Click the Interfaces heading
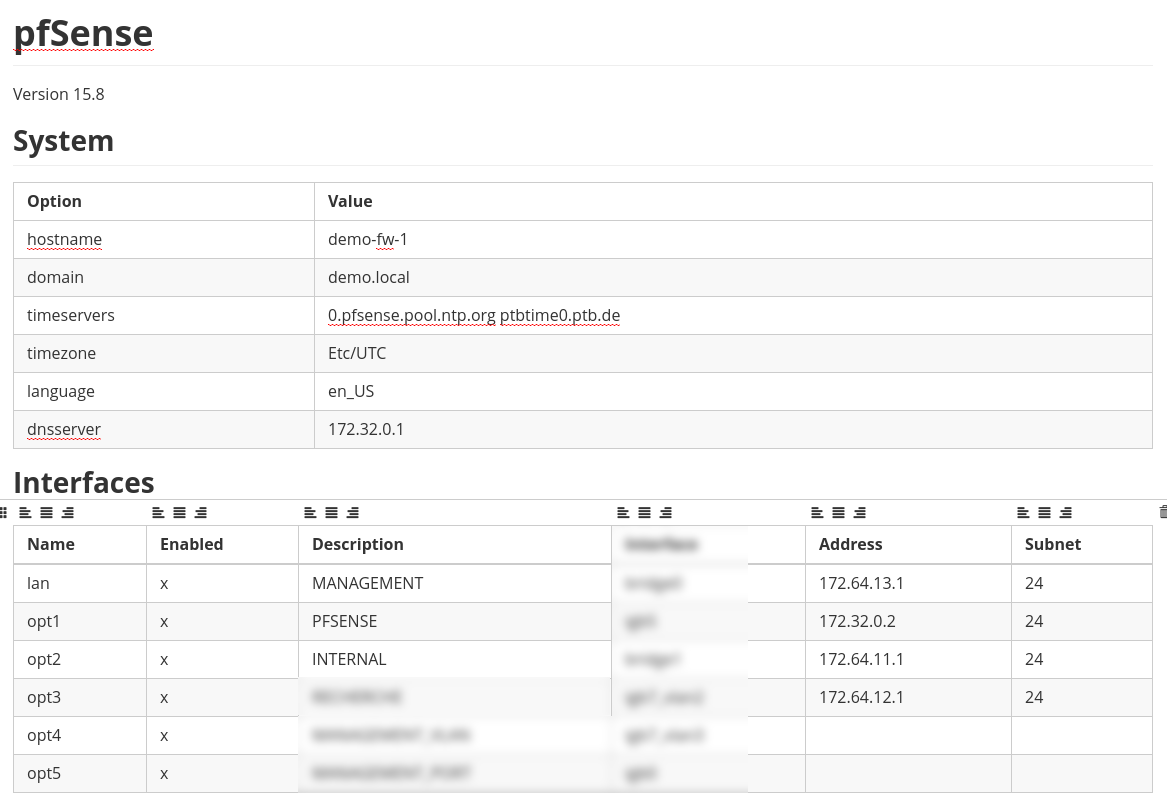Screen dimensions: 1167x793 84,483
